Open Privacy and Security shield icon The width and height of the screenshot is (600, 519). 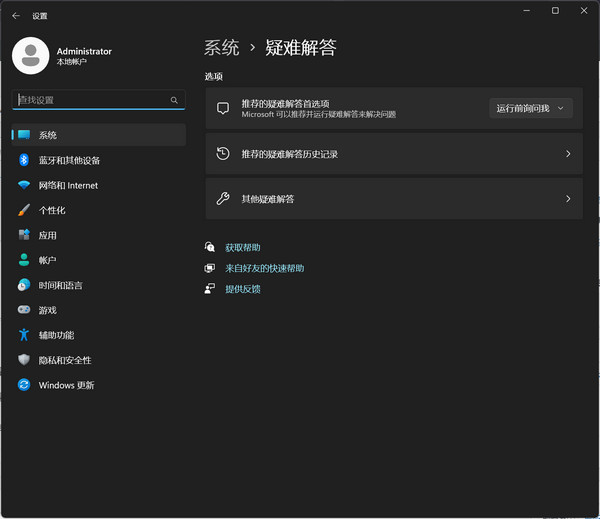(x=24, y=360)
